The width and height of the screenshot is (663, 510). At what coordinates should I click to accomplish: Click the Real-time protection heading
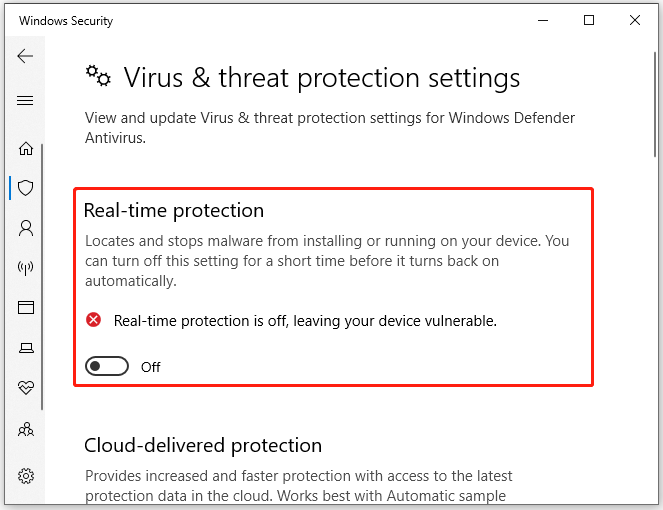[x=174, y=210]
